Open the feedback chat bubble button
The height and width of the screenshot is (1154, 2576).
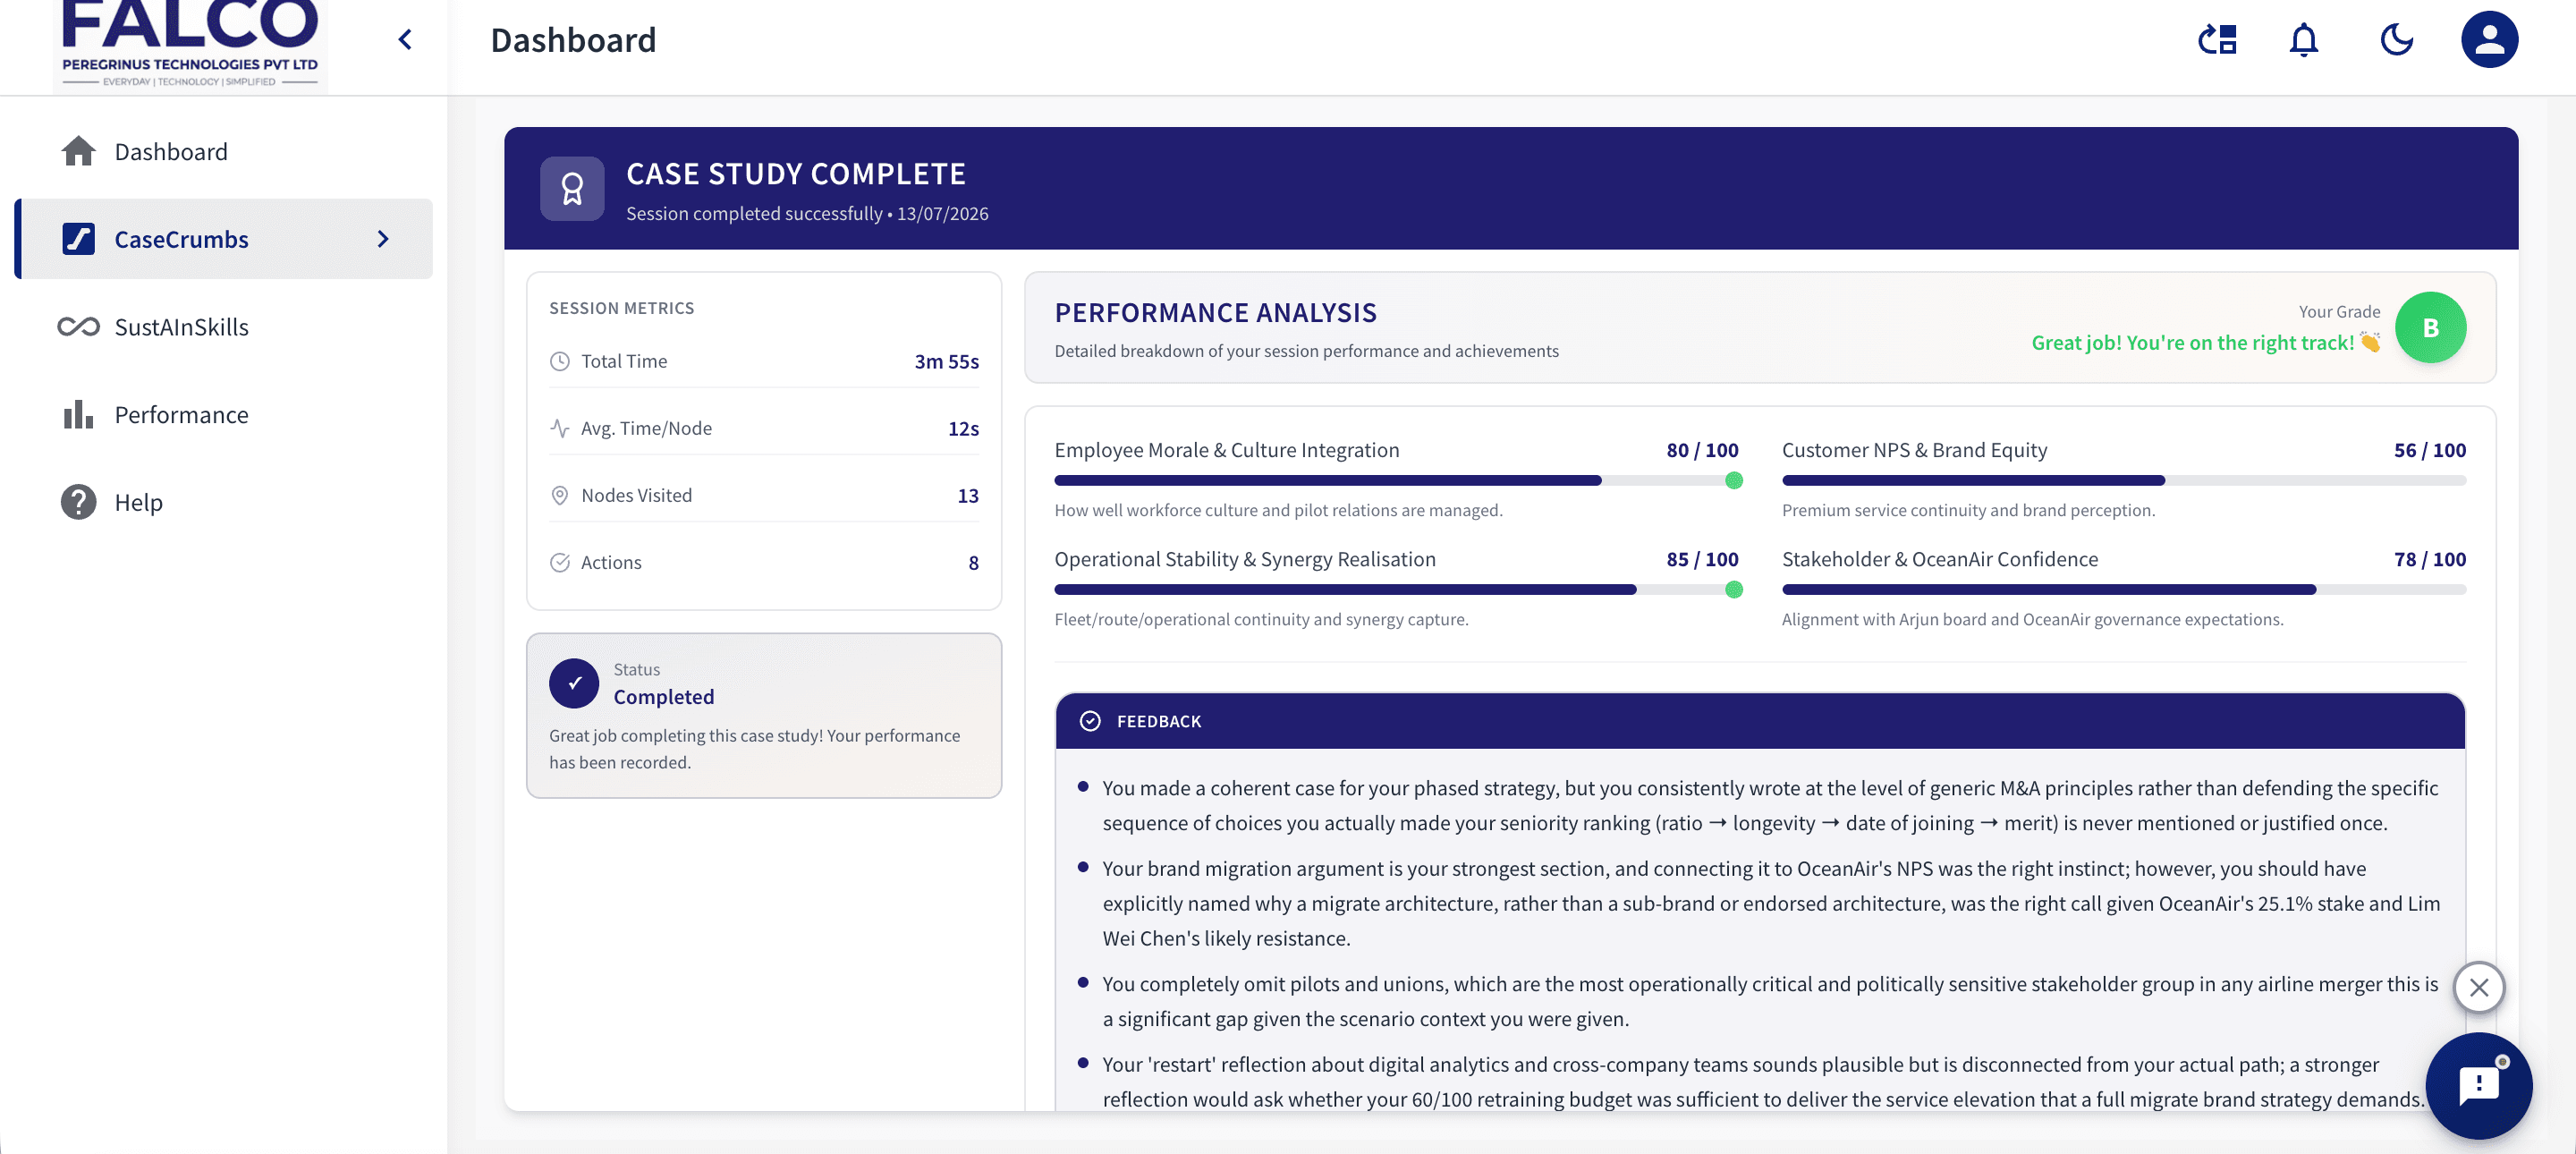[2478, 1086]
